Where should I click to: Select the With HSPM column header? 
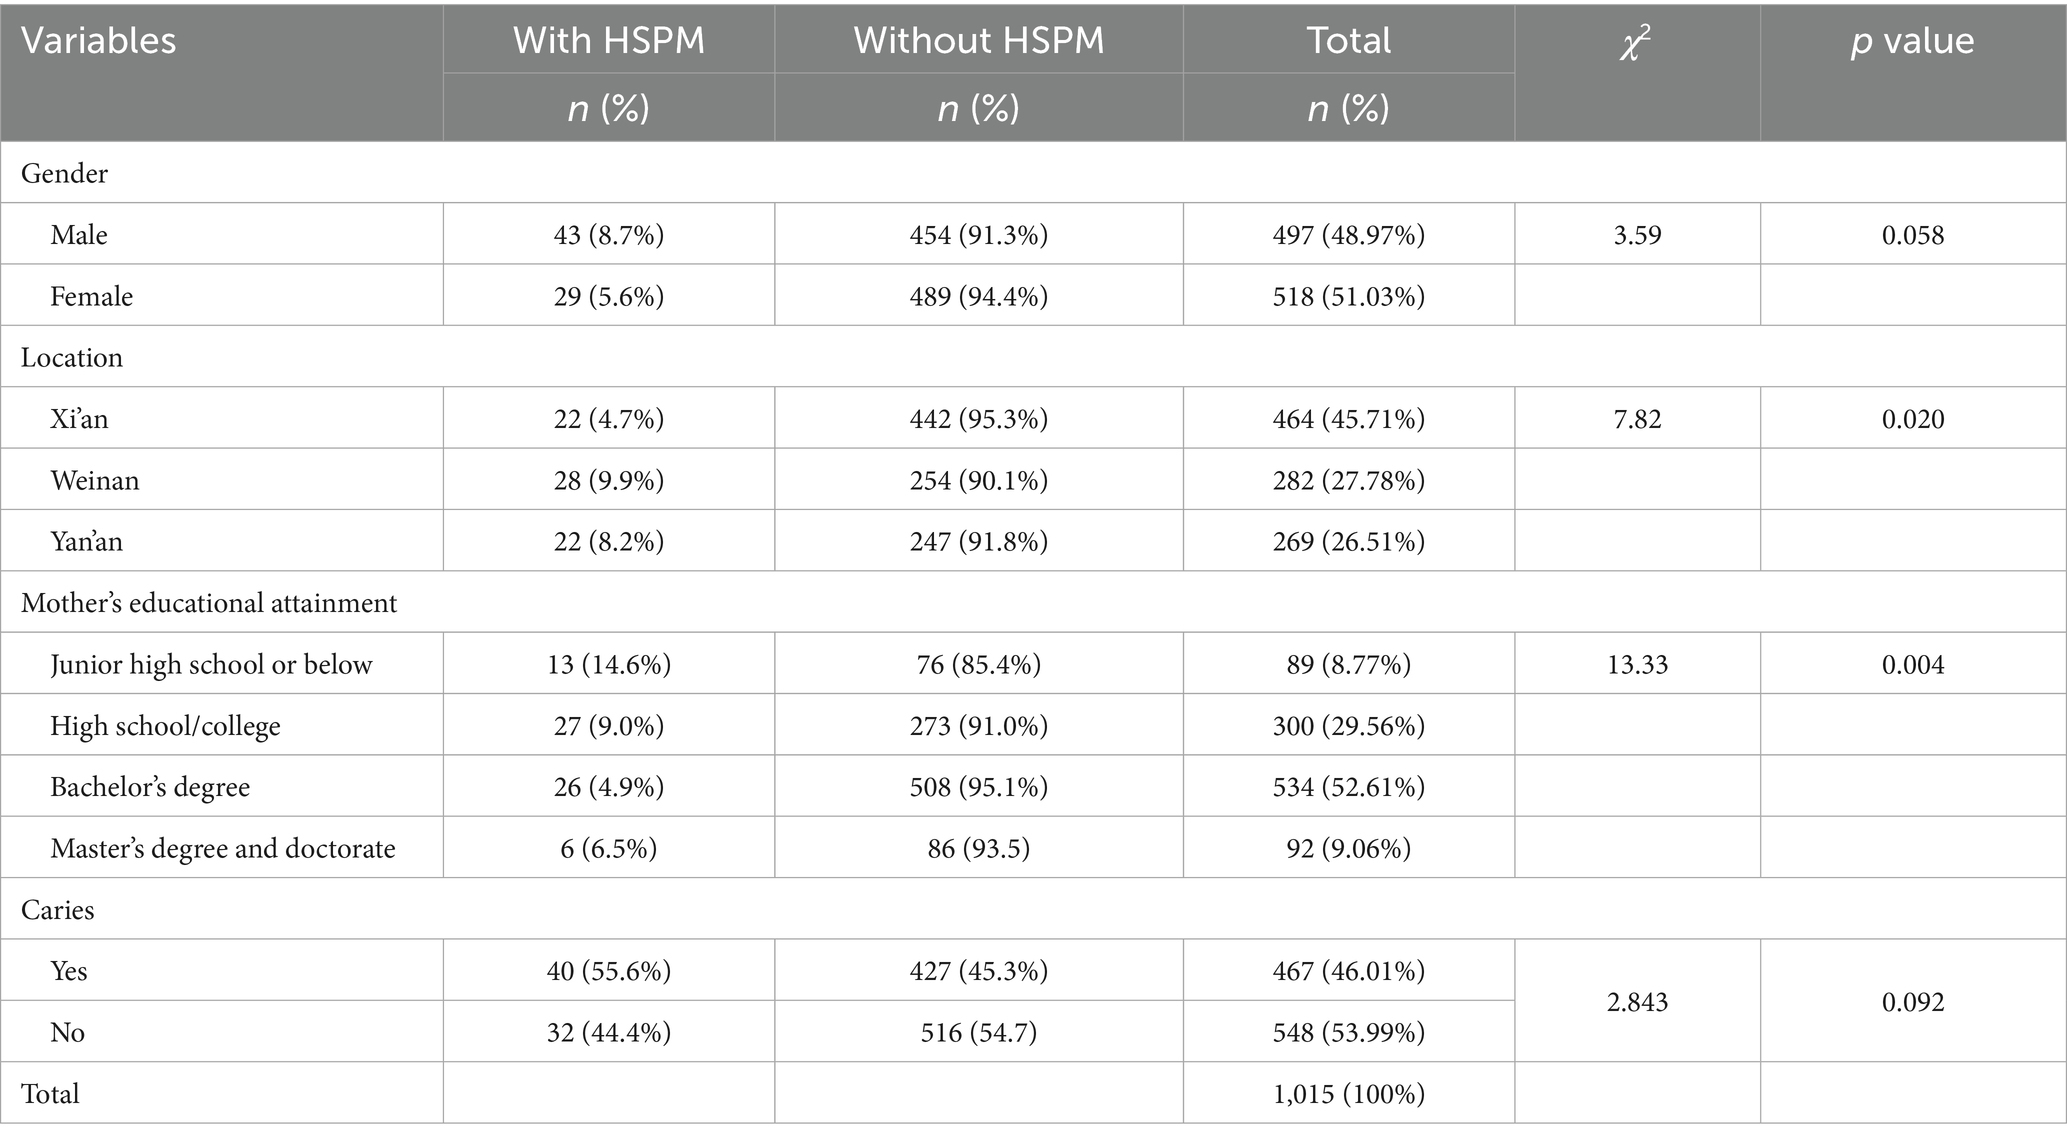click(608, 41)
